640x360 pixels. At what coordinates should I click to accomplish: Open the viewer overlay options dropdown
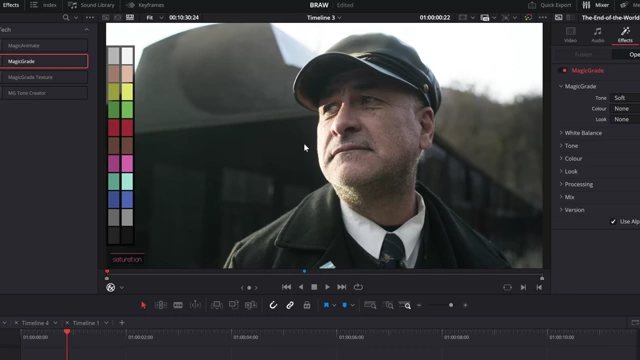coord(122,288)
